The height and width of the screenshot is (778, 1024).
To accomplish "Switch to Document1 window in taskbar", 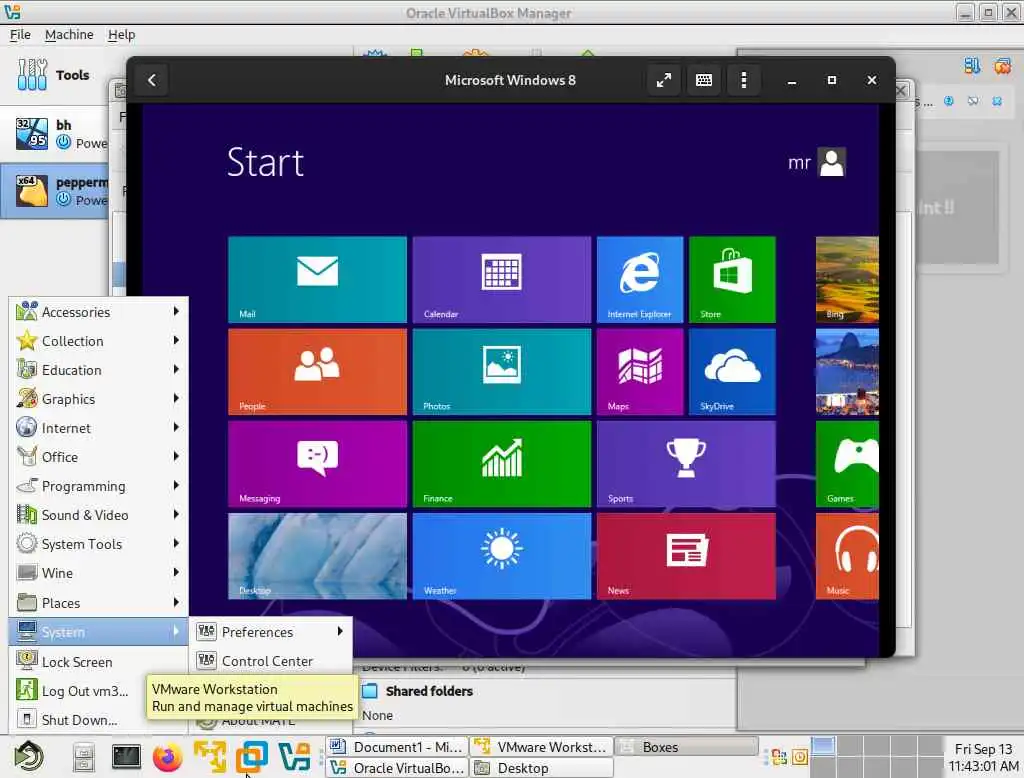I will coord(396,746).
